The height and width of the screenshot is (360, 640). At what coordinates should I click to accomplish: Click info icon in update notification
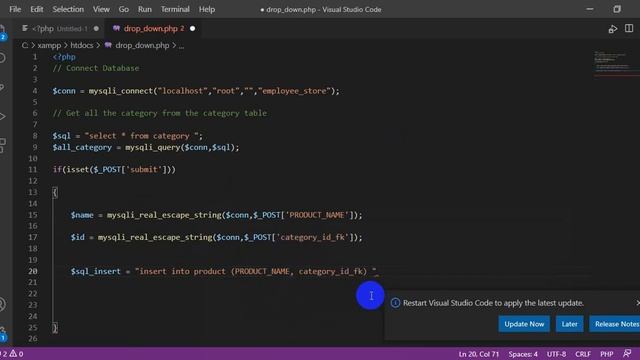click(x=395, y=303)
